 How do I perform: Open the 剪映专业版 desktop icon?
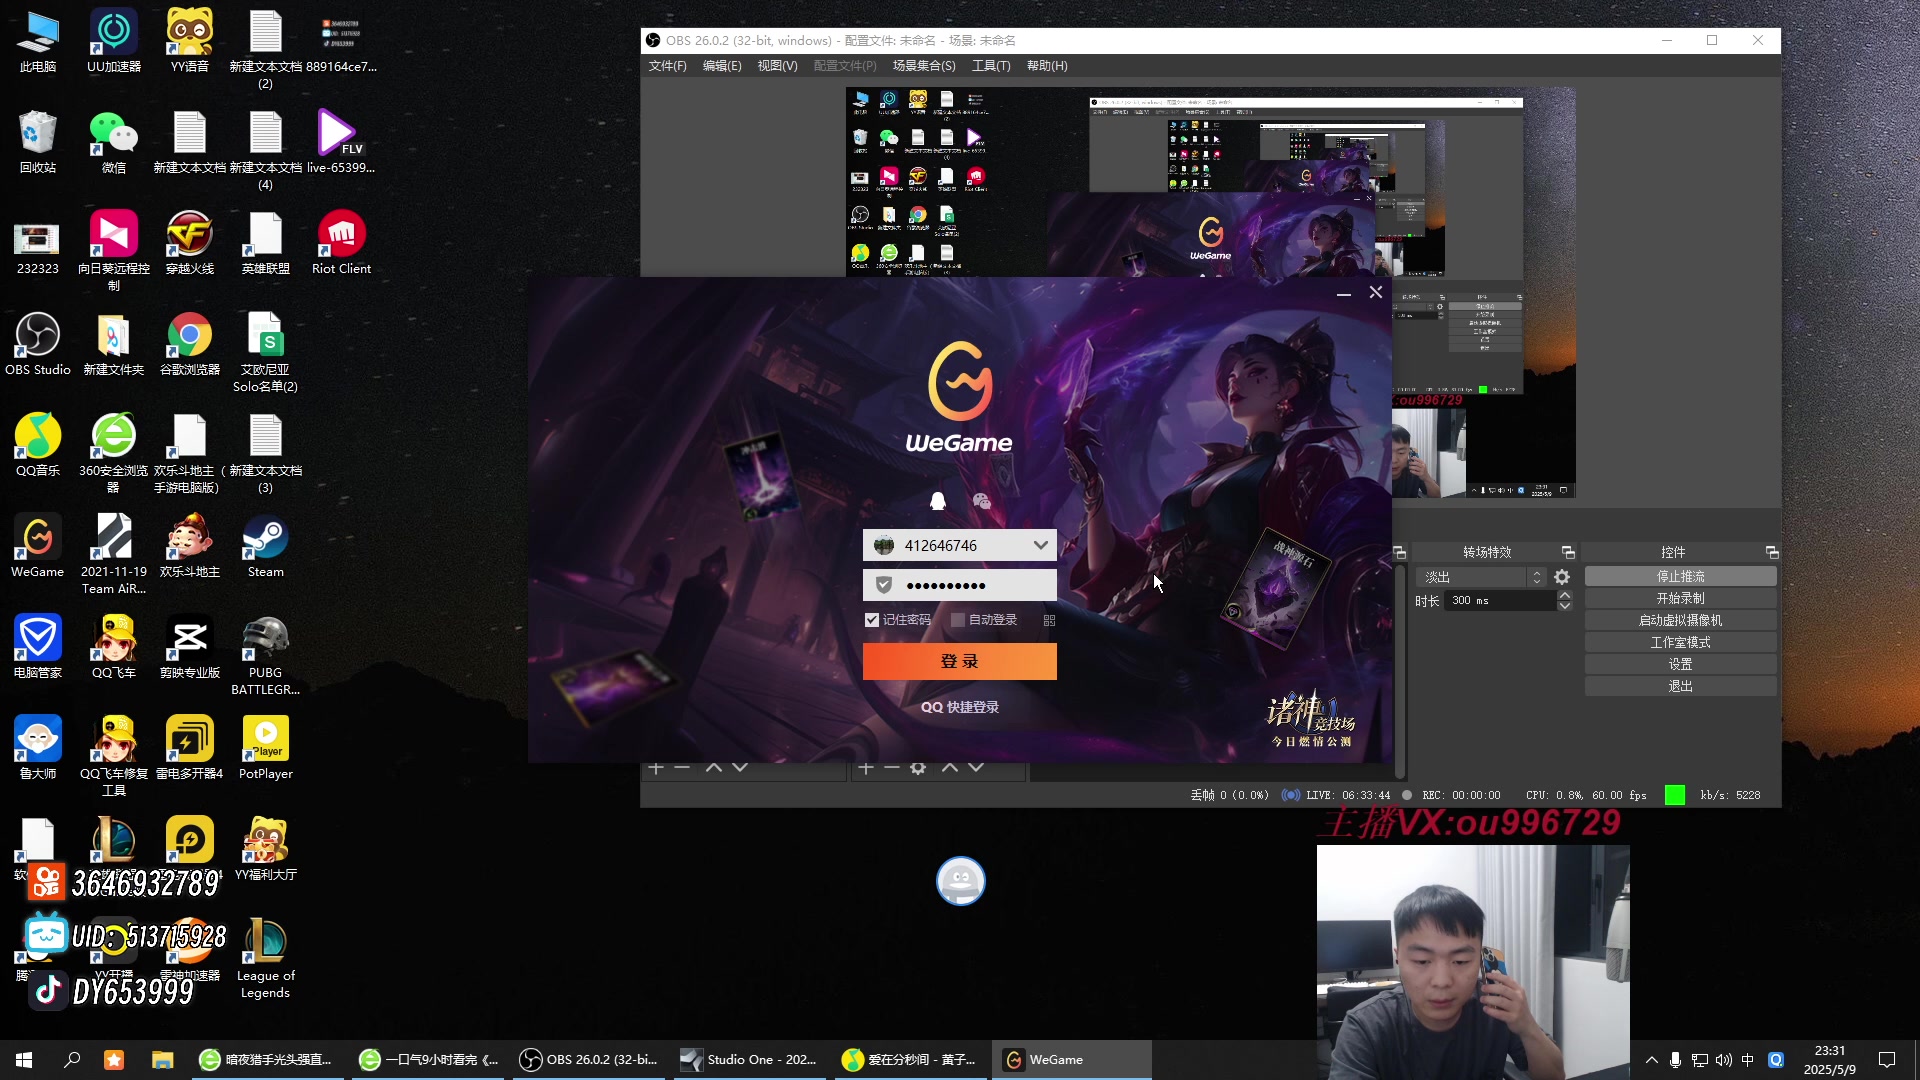190,647
